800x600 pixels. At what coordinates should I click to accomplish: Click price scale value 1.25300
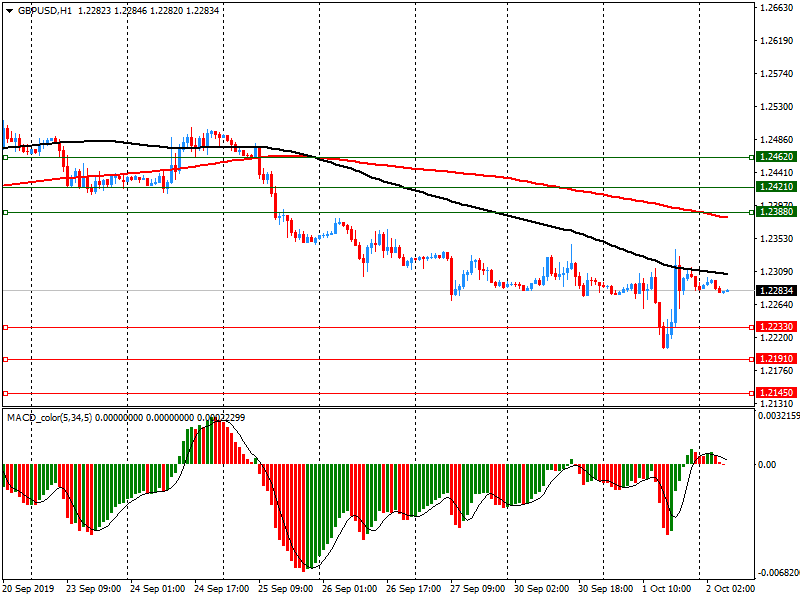coord(777,107)
